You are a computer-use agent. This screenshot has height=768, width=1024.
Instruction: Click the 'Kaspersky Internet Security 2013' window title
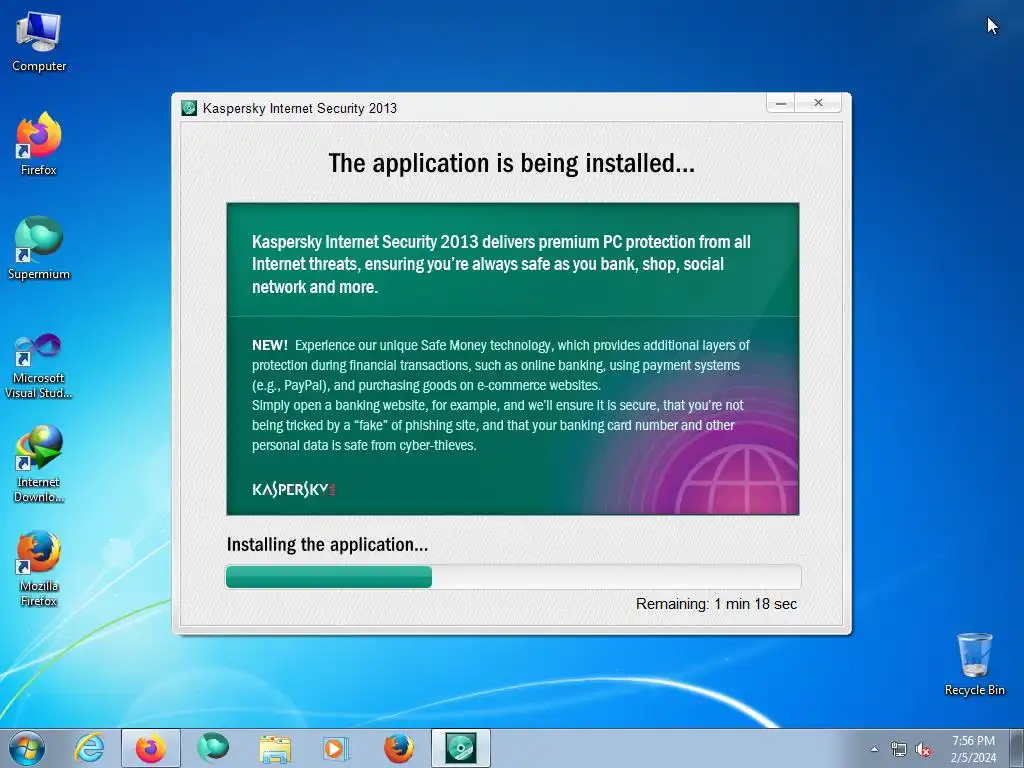click(x=300, y=108)
